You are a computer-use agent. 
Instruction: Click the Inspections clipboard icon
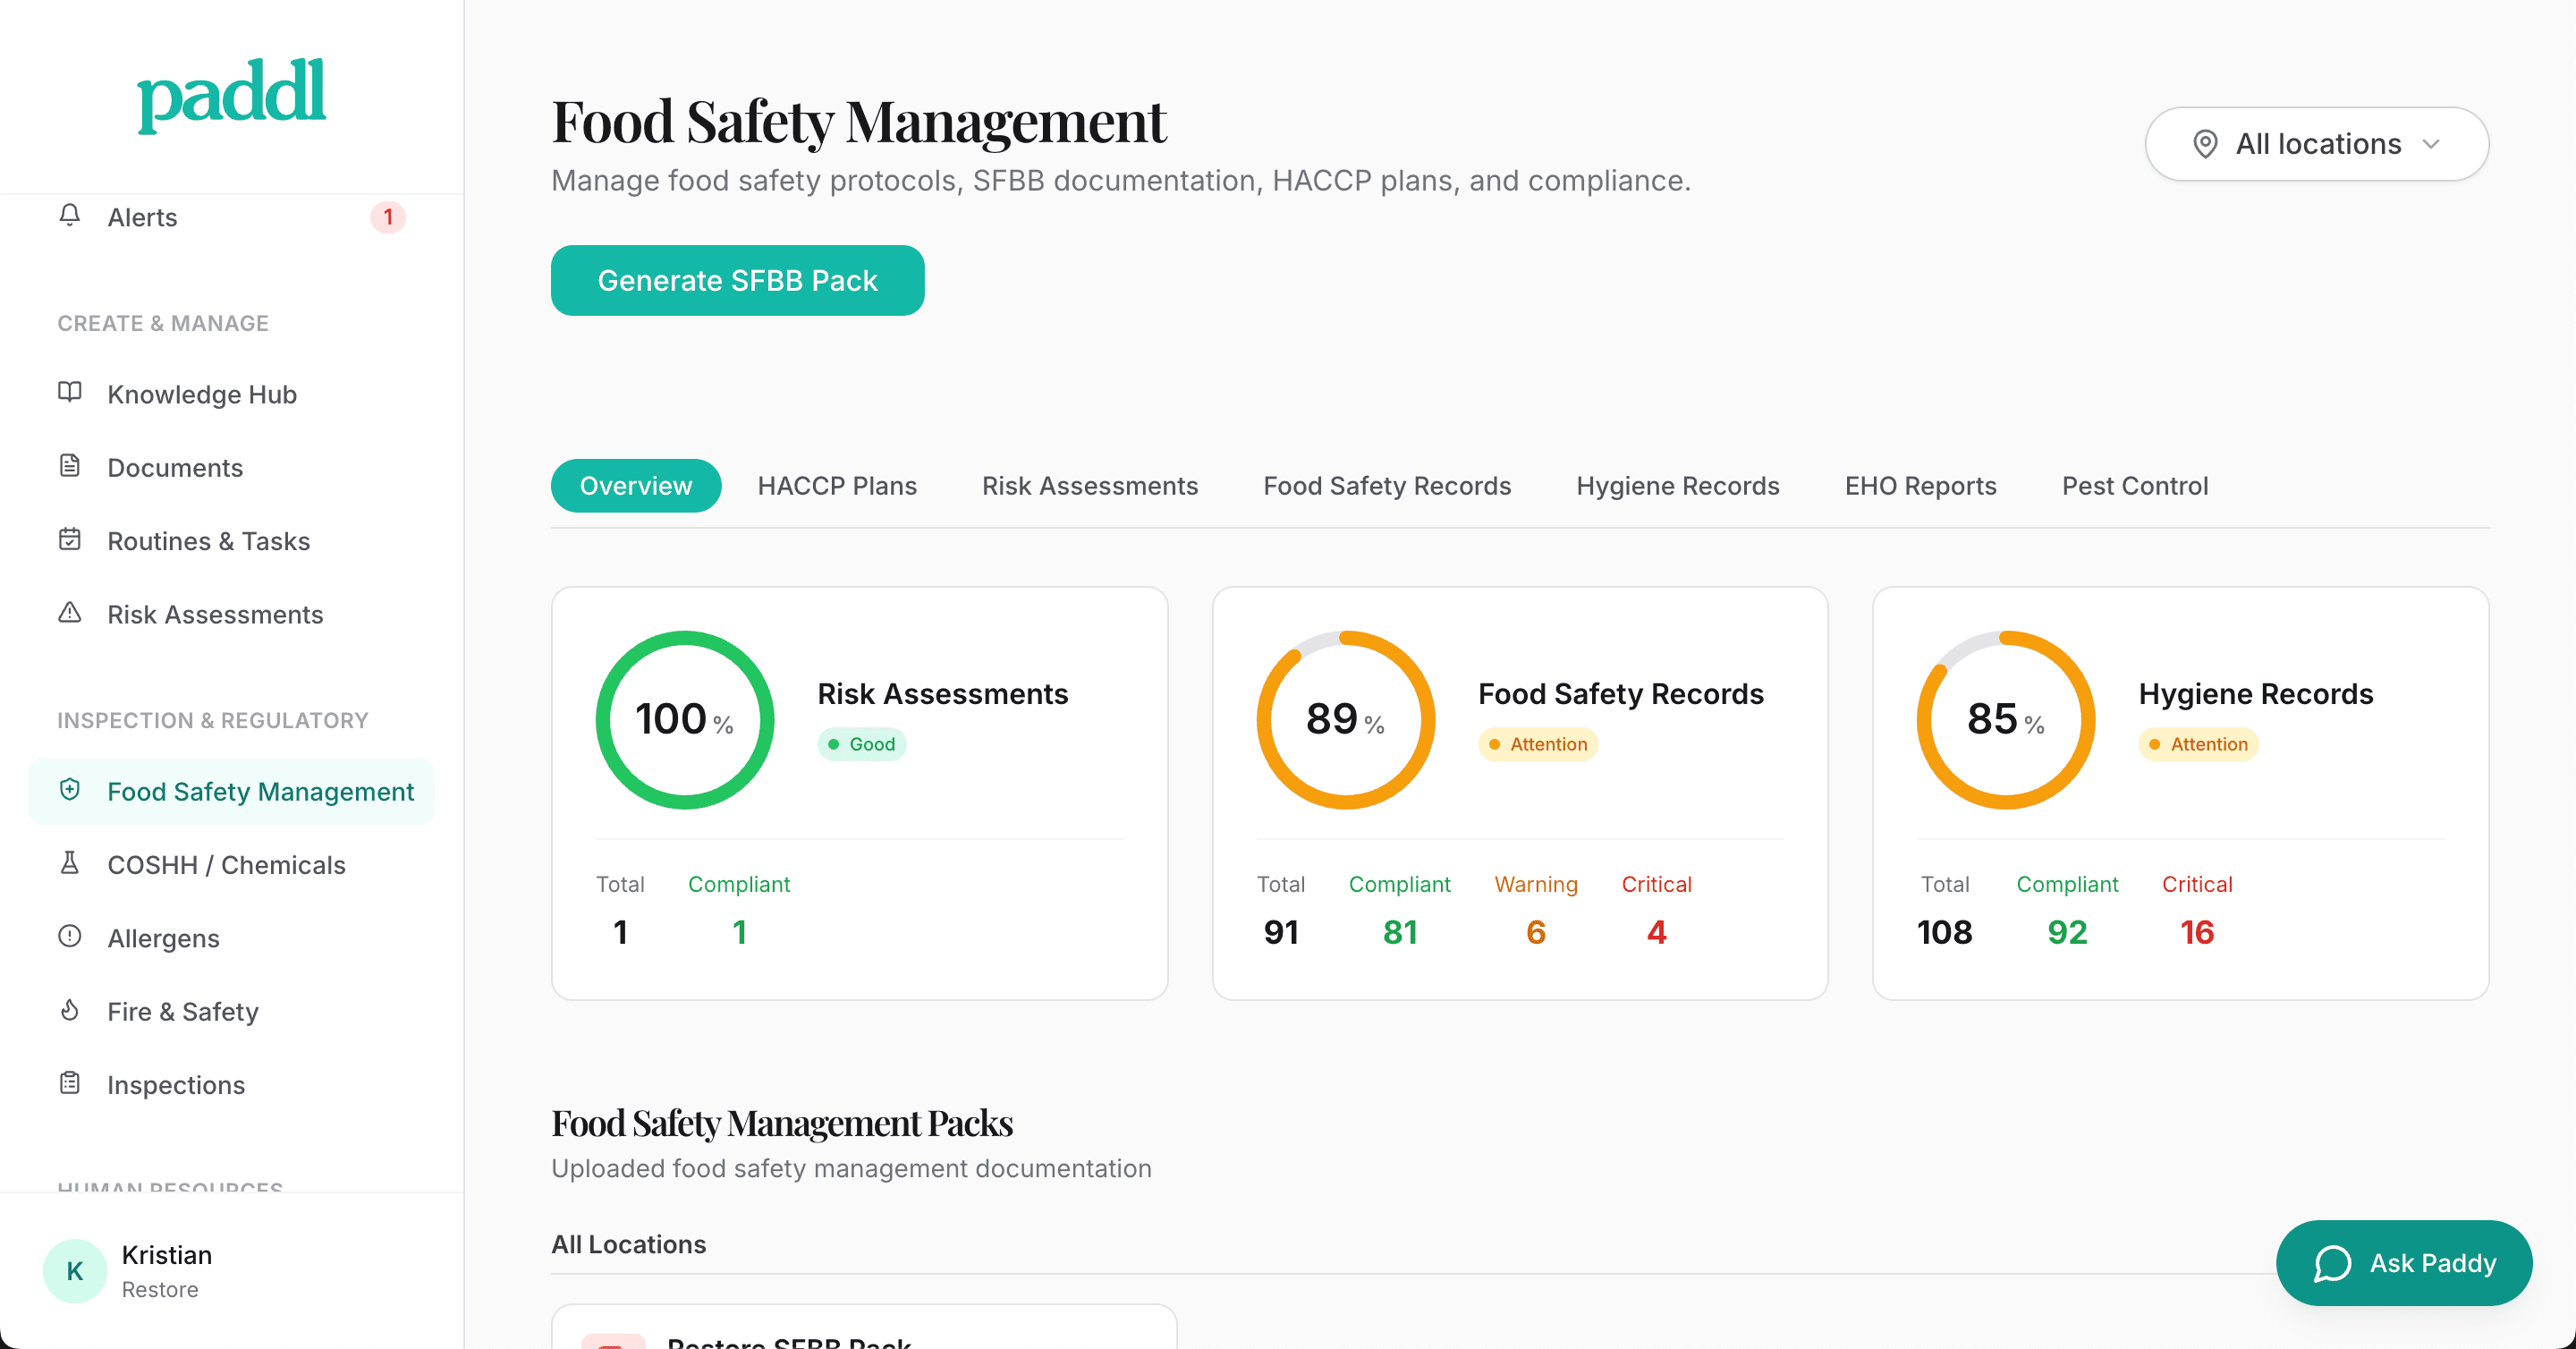[69, 1084]
